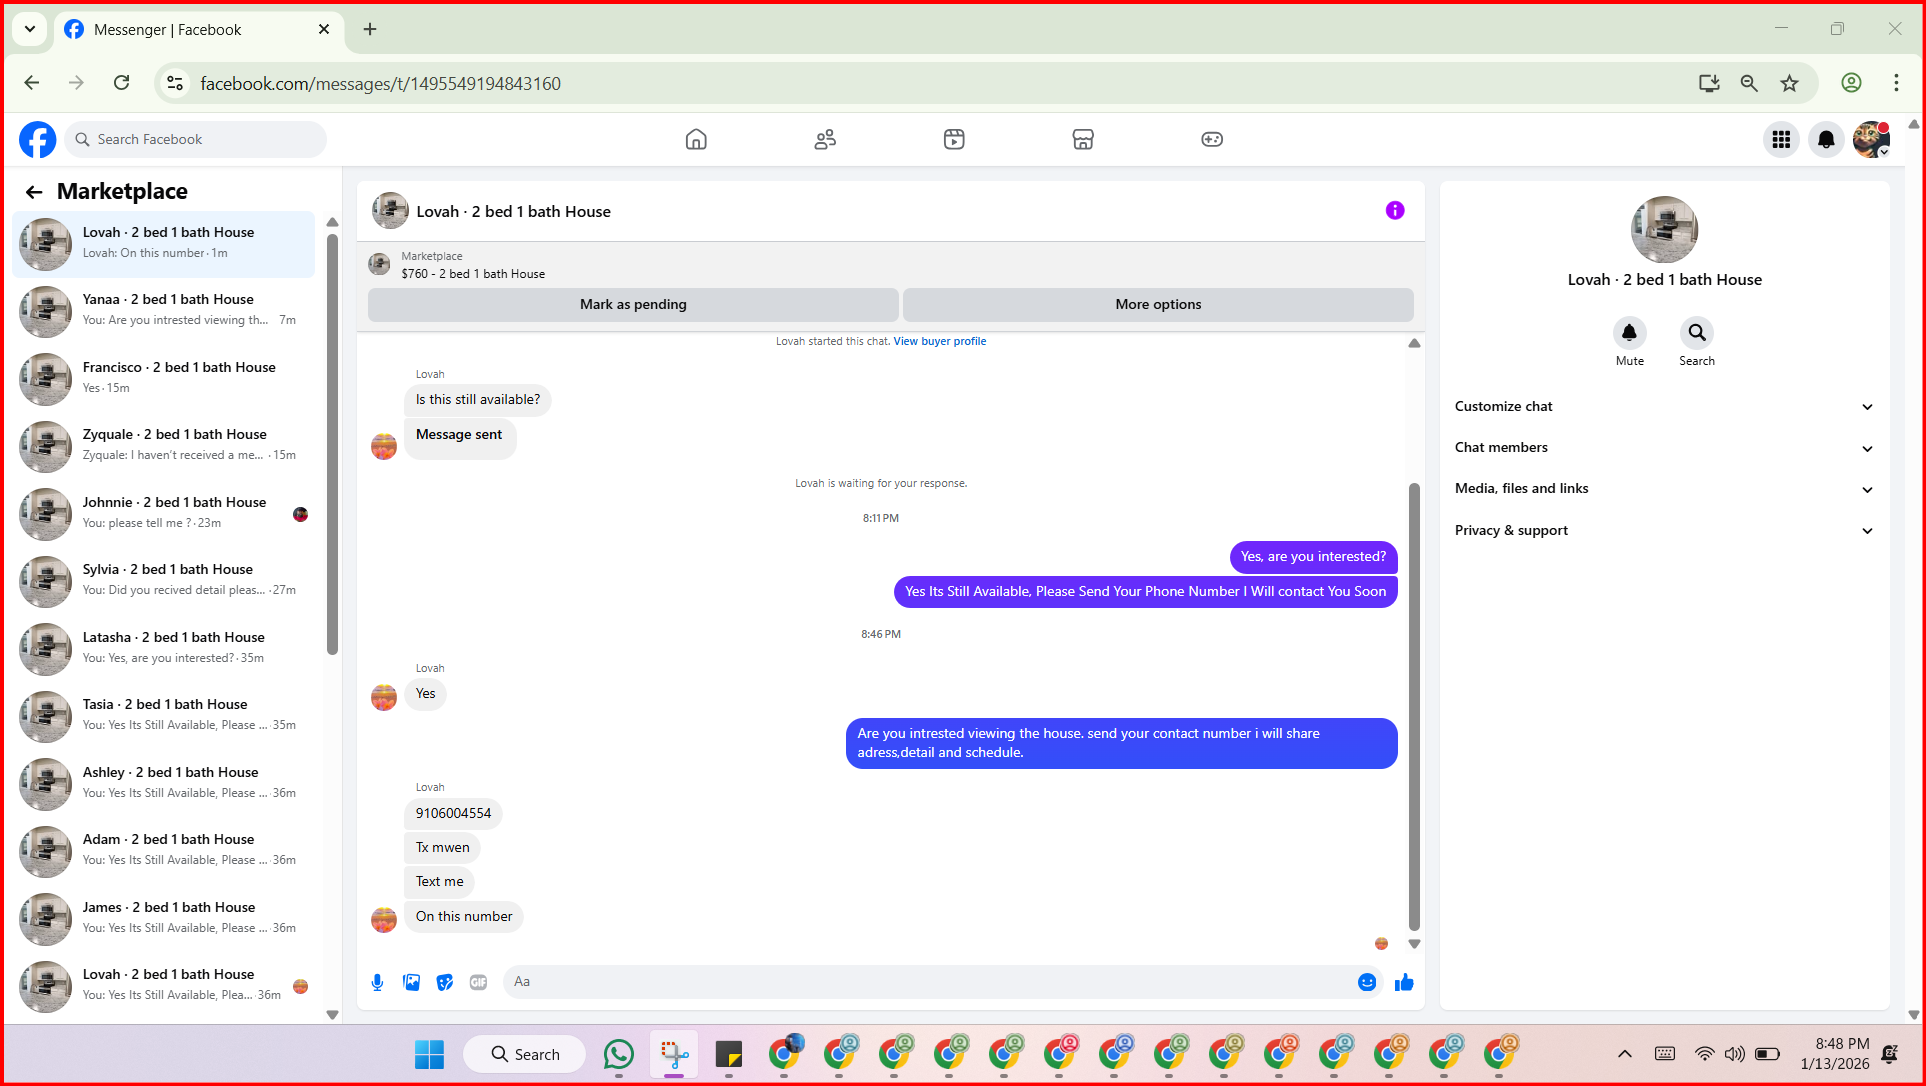Mute this conversation
1926x1086 pixels.
pyautogui.click(x=1629, y=333)
